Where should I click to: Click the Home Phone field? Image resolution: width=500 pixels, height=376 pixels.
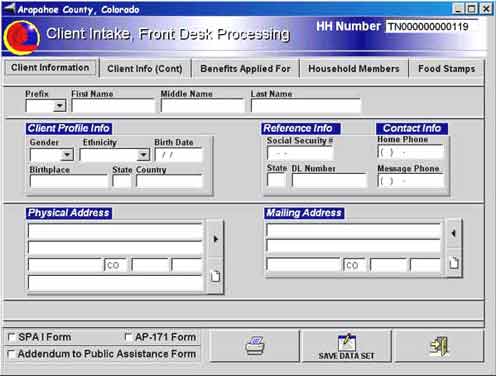click(x=411, y=152)
